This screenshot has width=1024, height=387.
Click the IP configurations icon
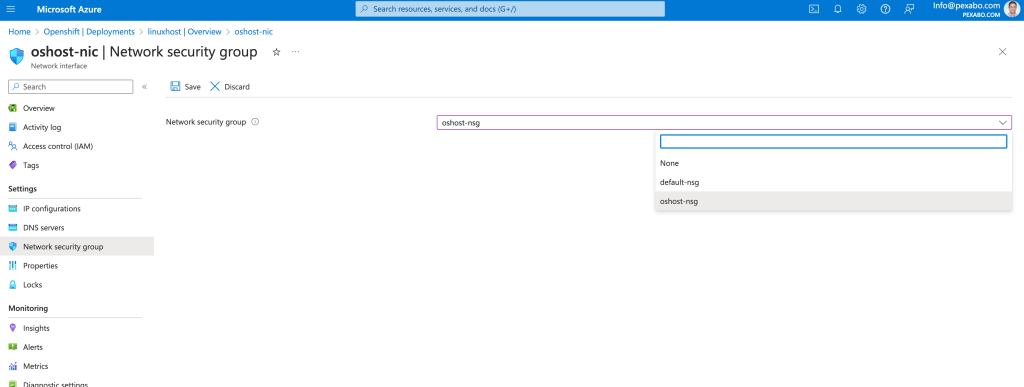point(12,209)
